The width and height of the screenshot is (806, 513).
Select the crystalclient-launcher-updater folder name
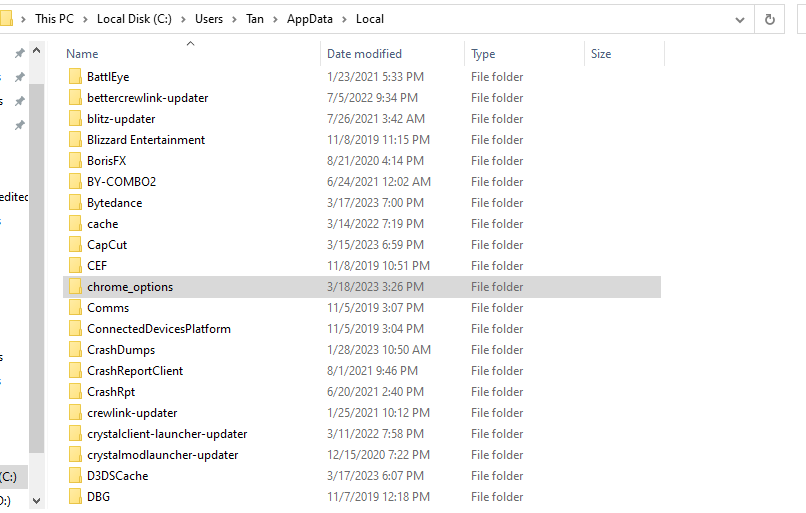pos(167,434)
